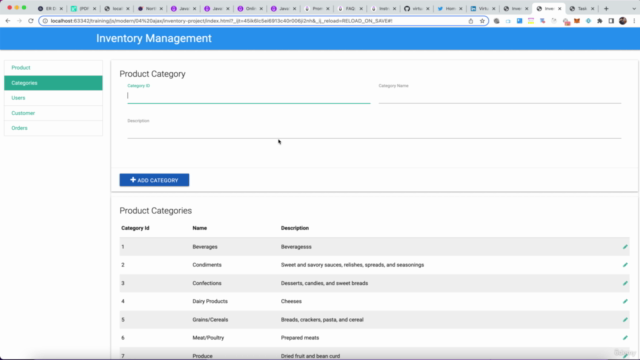The image size is (640, 360).
Task: Click the Cheeses description text
Action: point(291,301)
